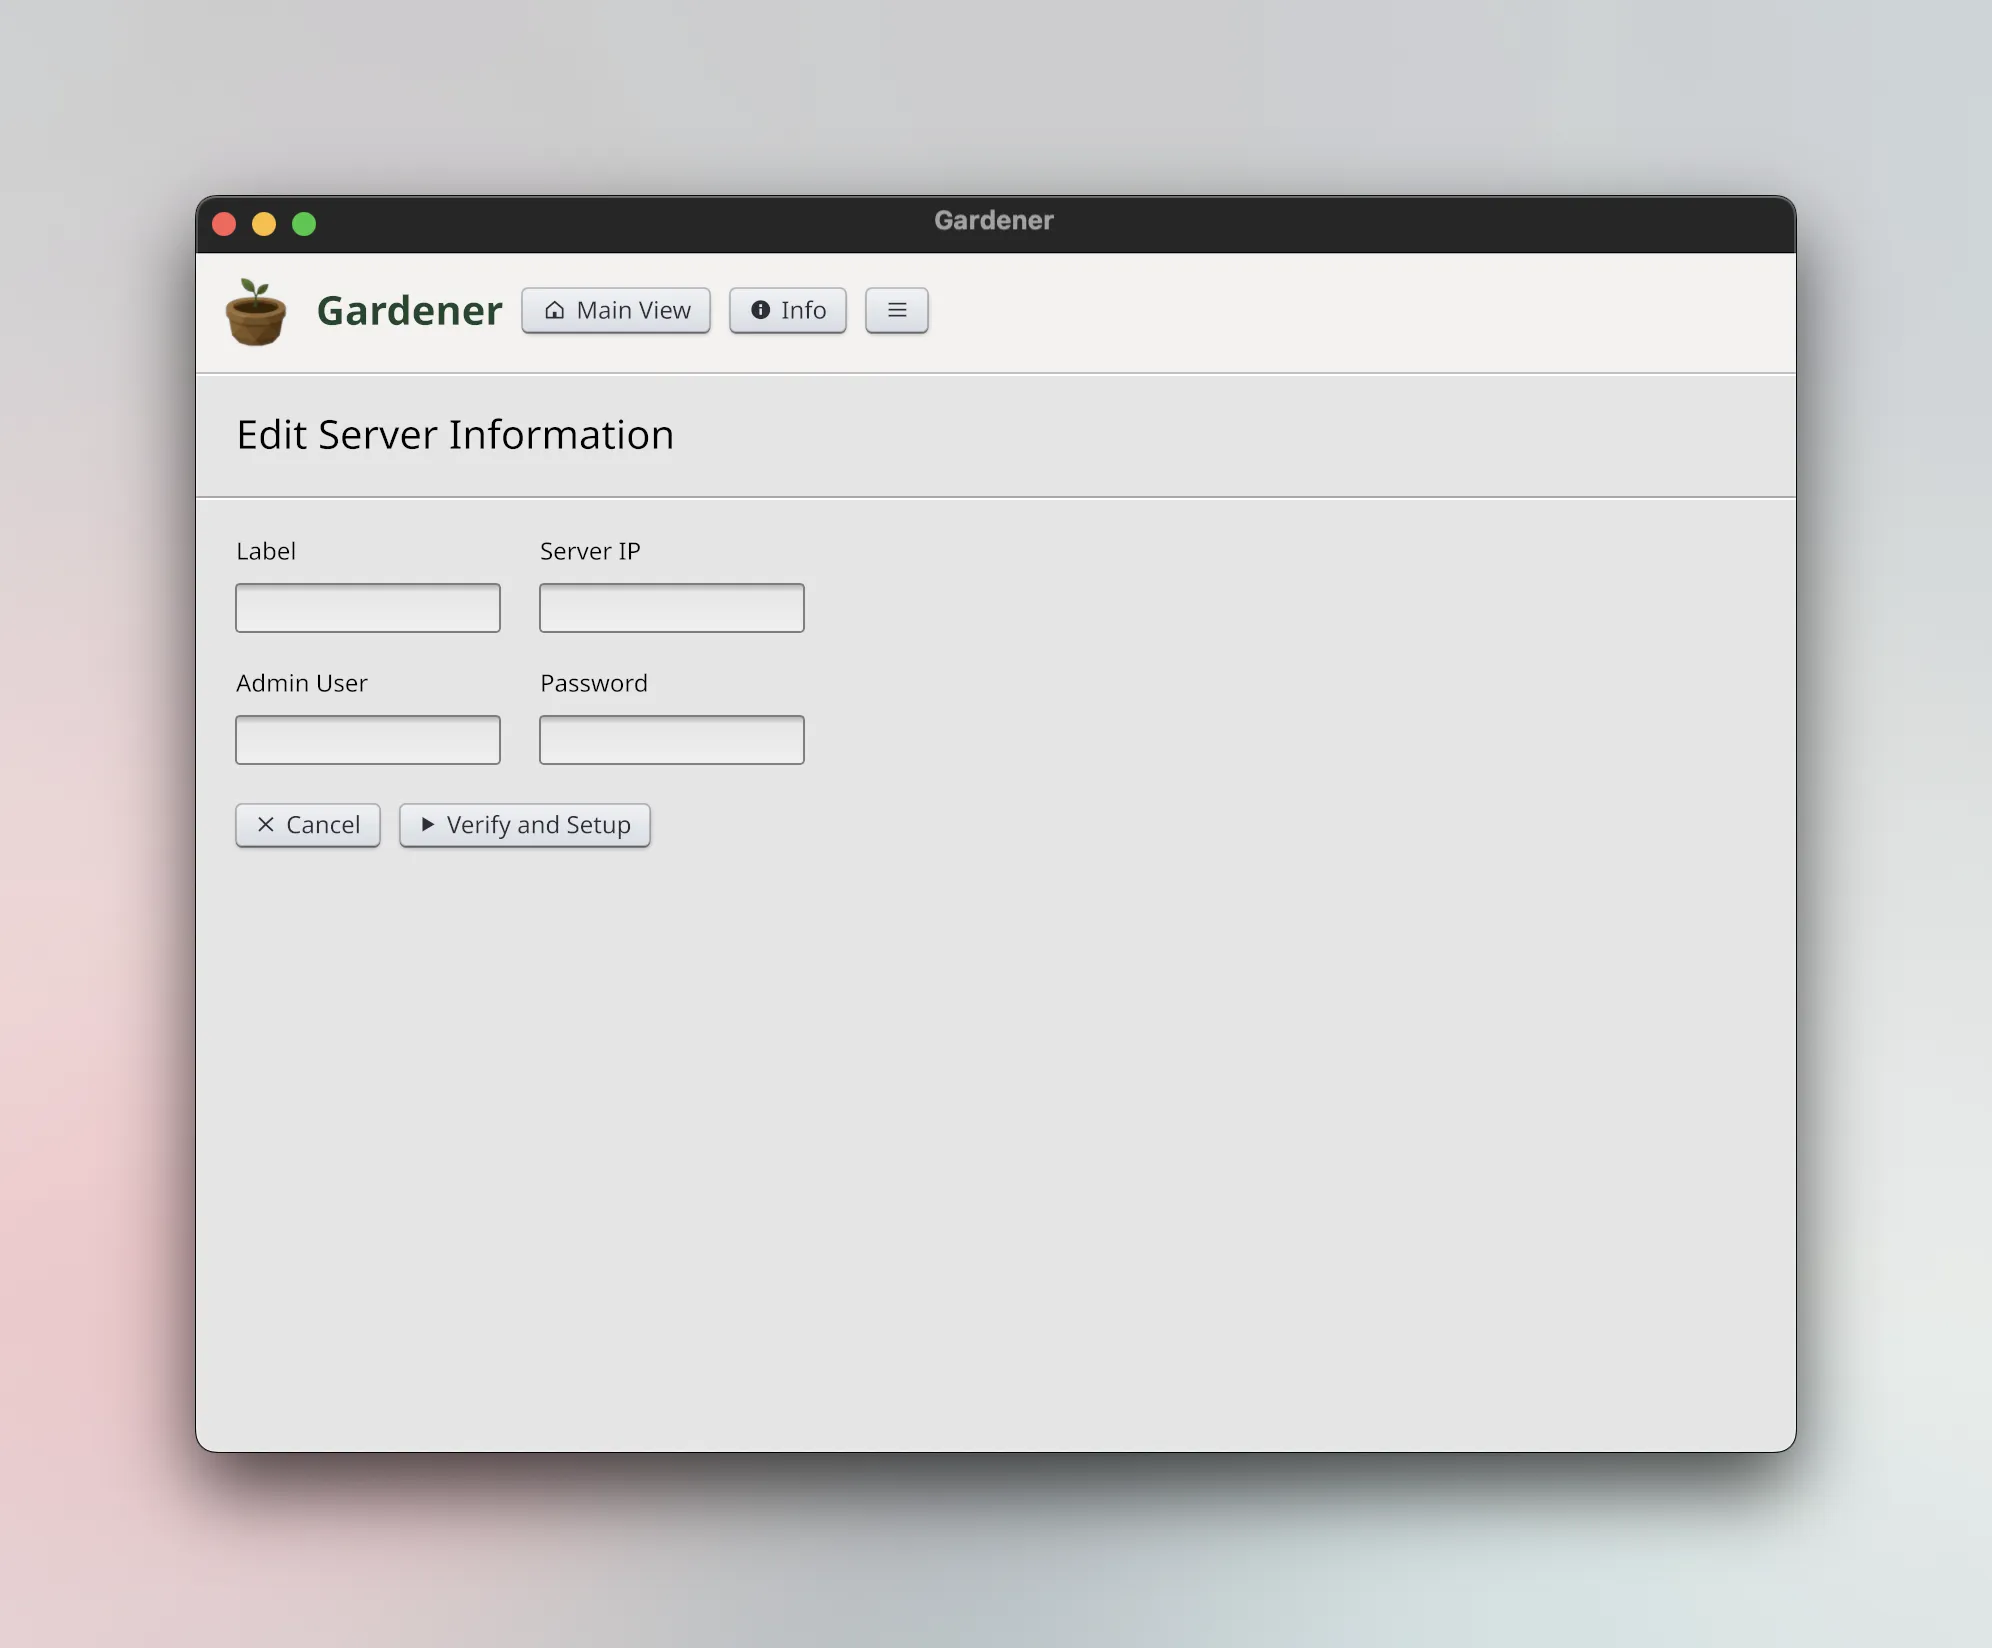Open the Info page

click(x=788, y=310)
